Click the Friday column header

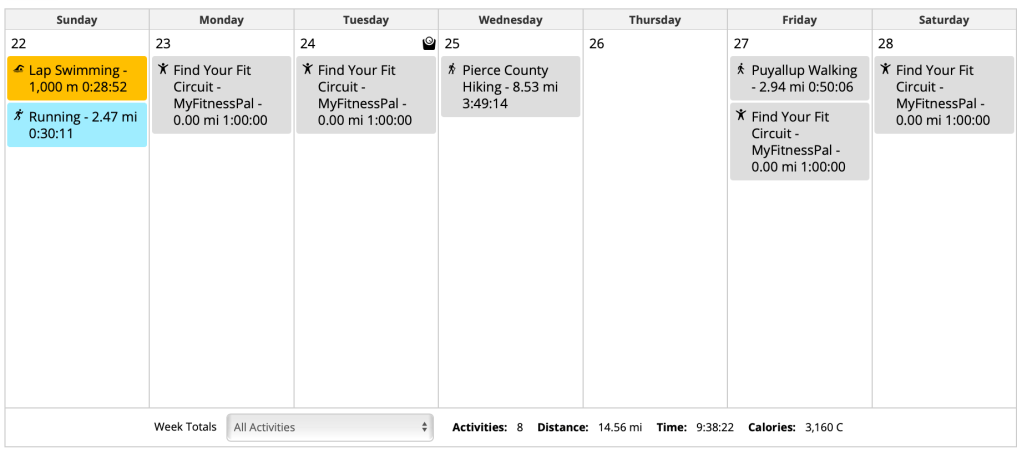click(x=799, y=20)
